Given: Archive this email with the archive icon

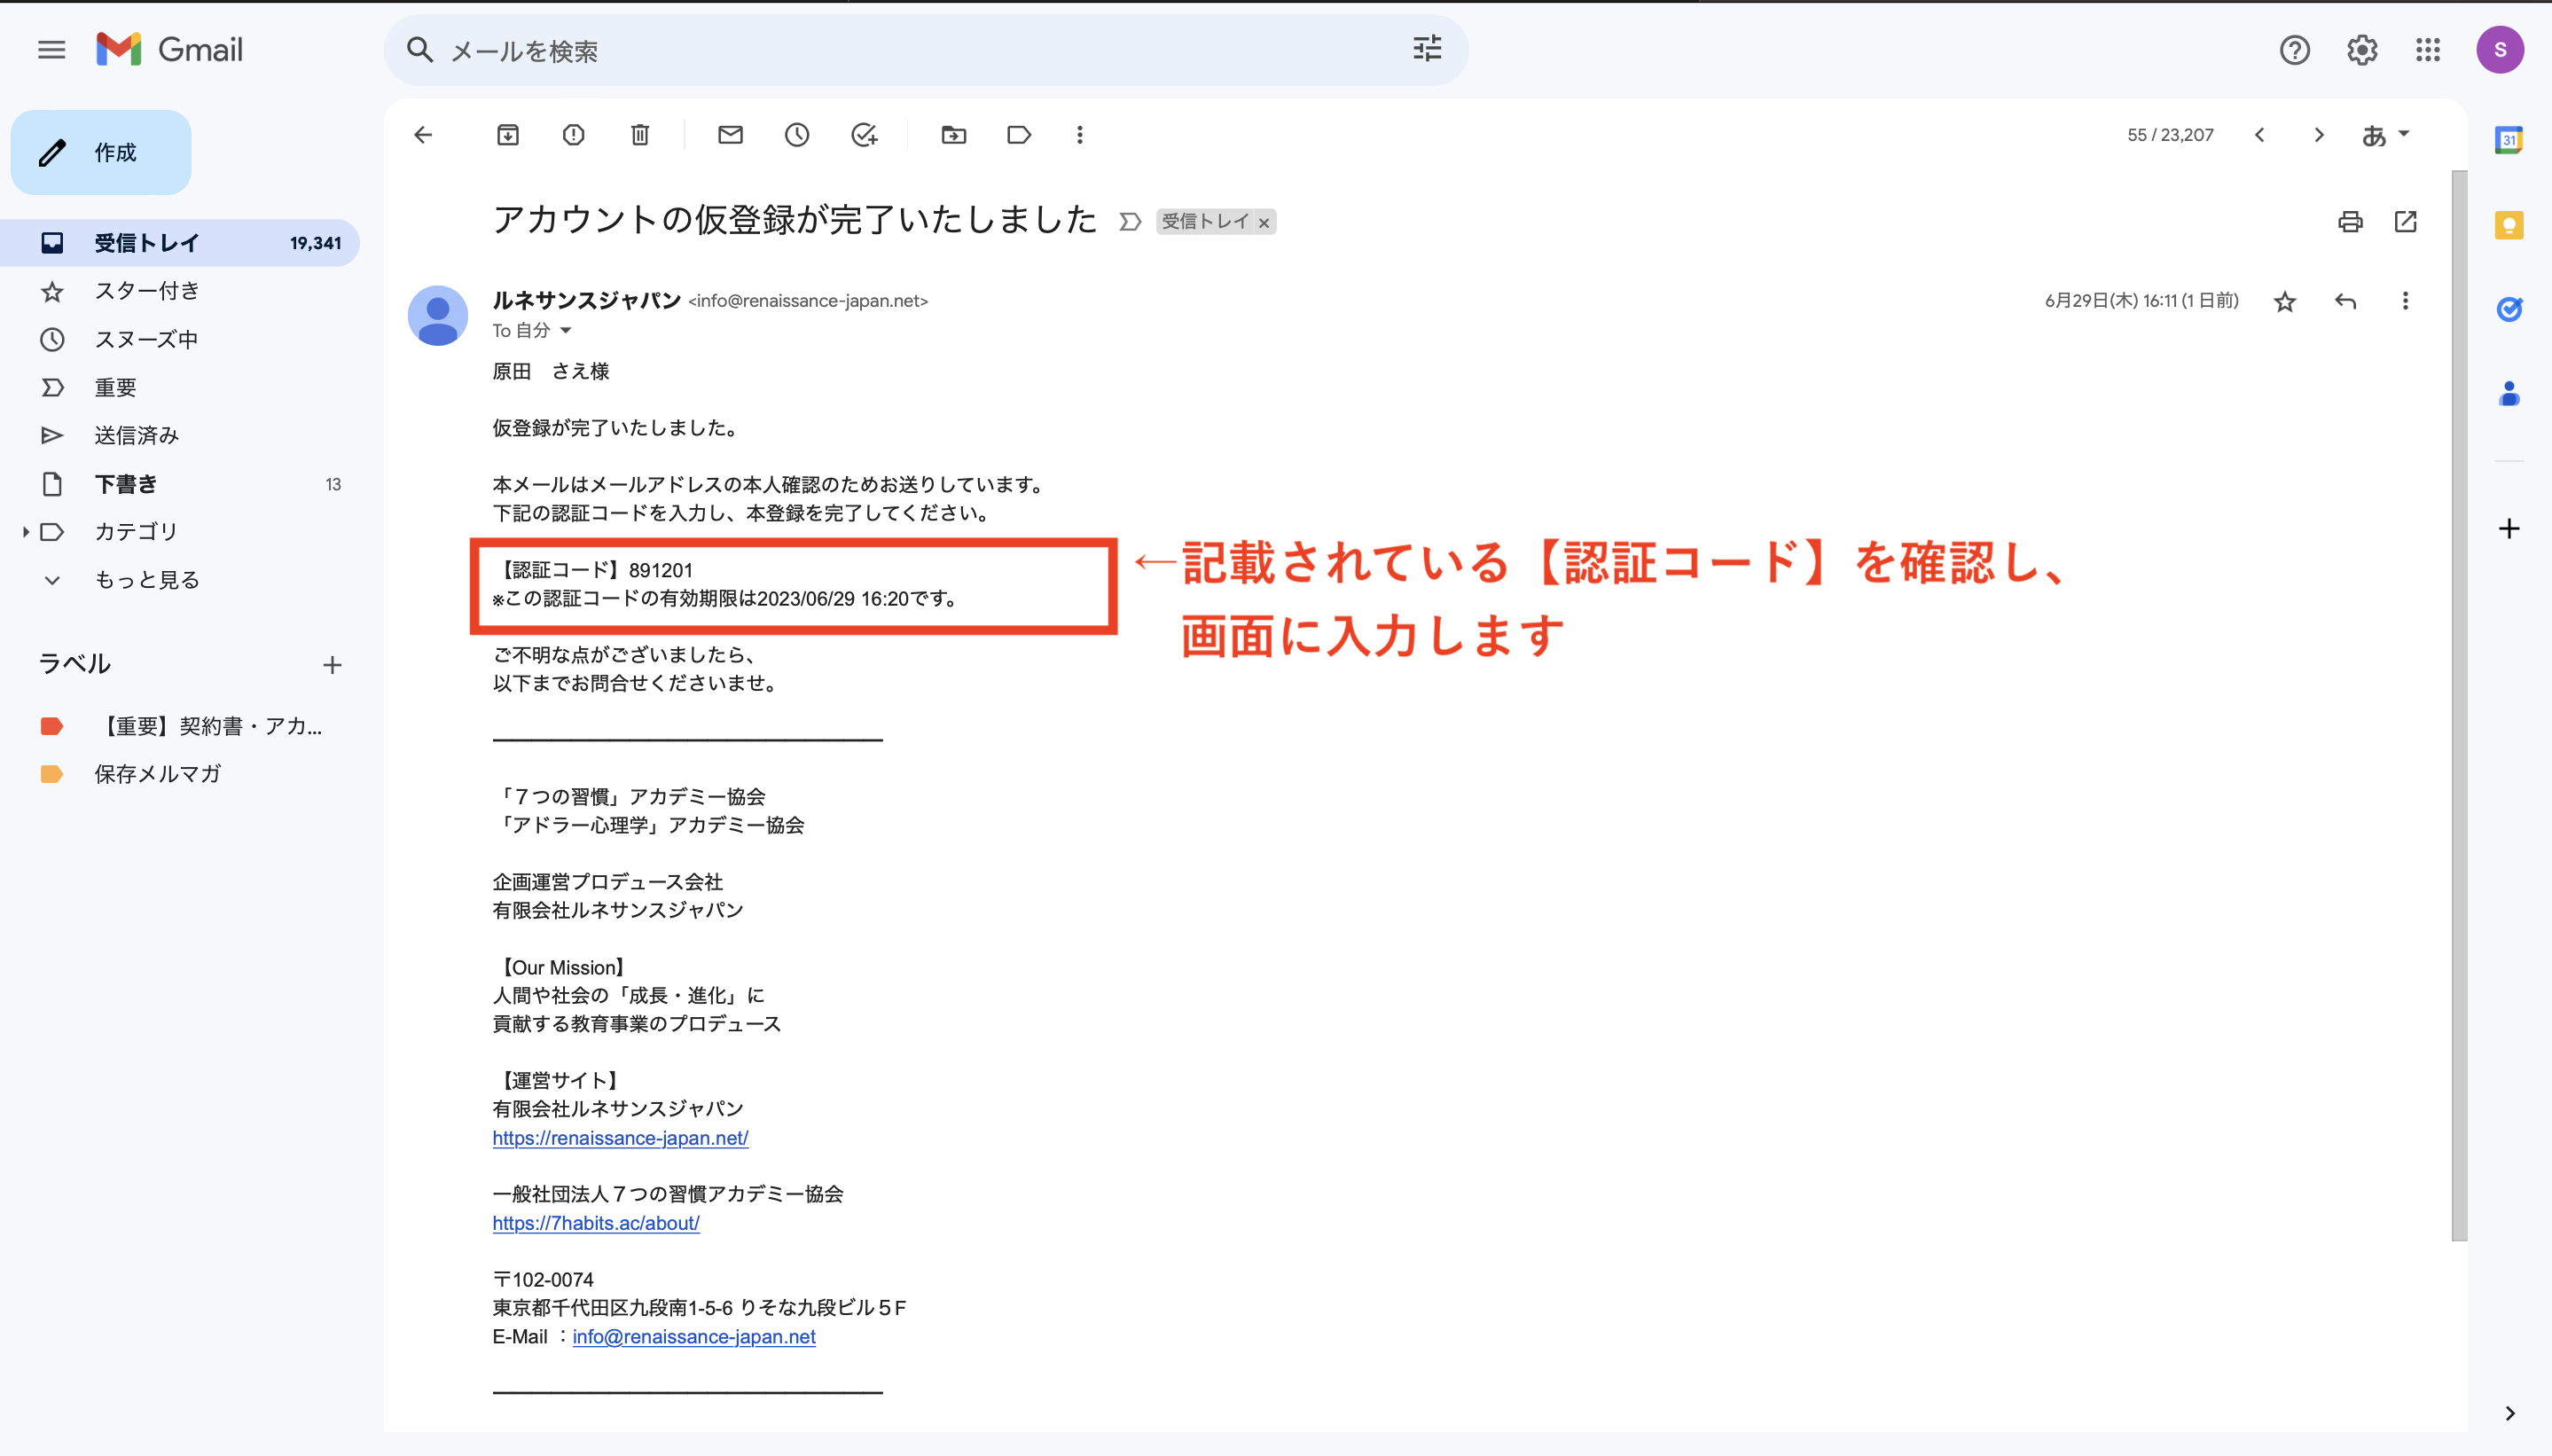Looking at the screenshot, I should coord(508,135).
